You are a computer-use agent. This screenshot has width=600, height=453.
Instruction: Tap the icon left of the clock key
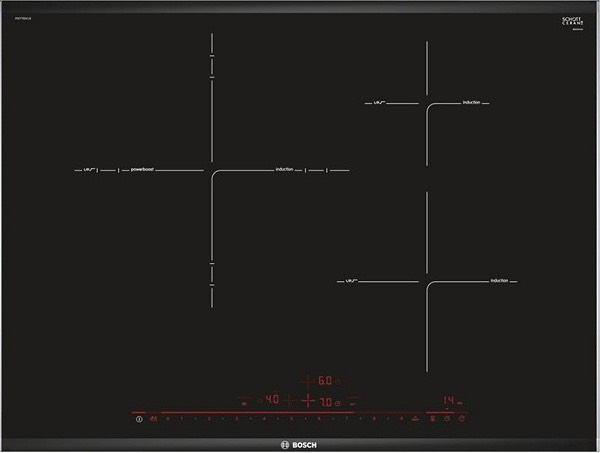[x=432, y=420]
